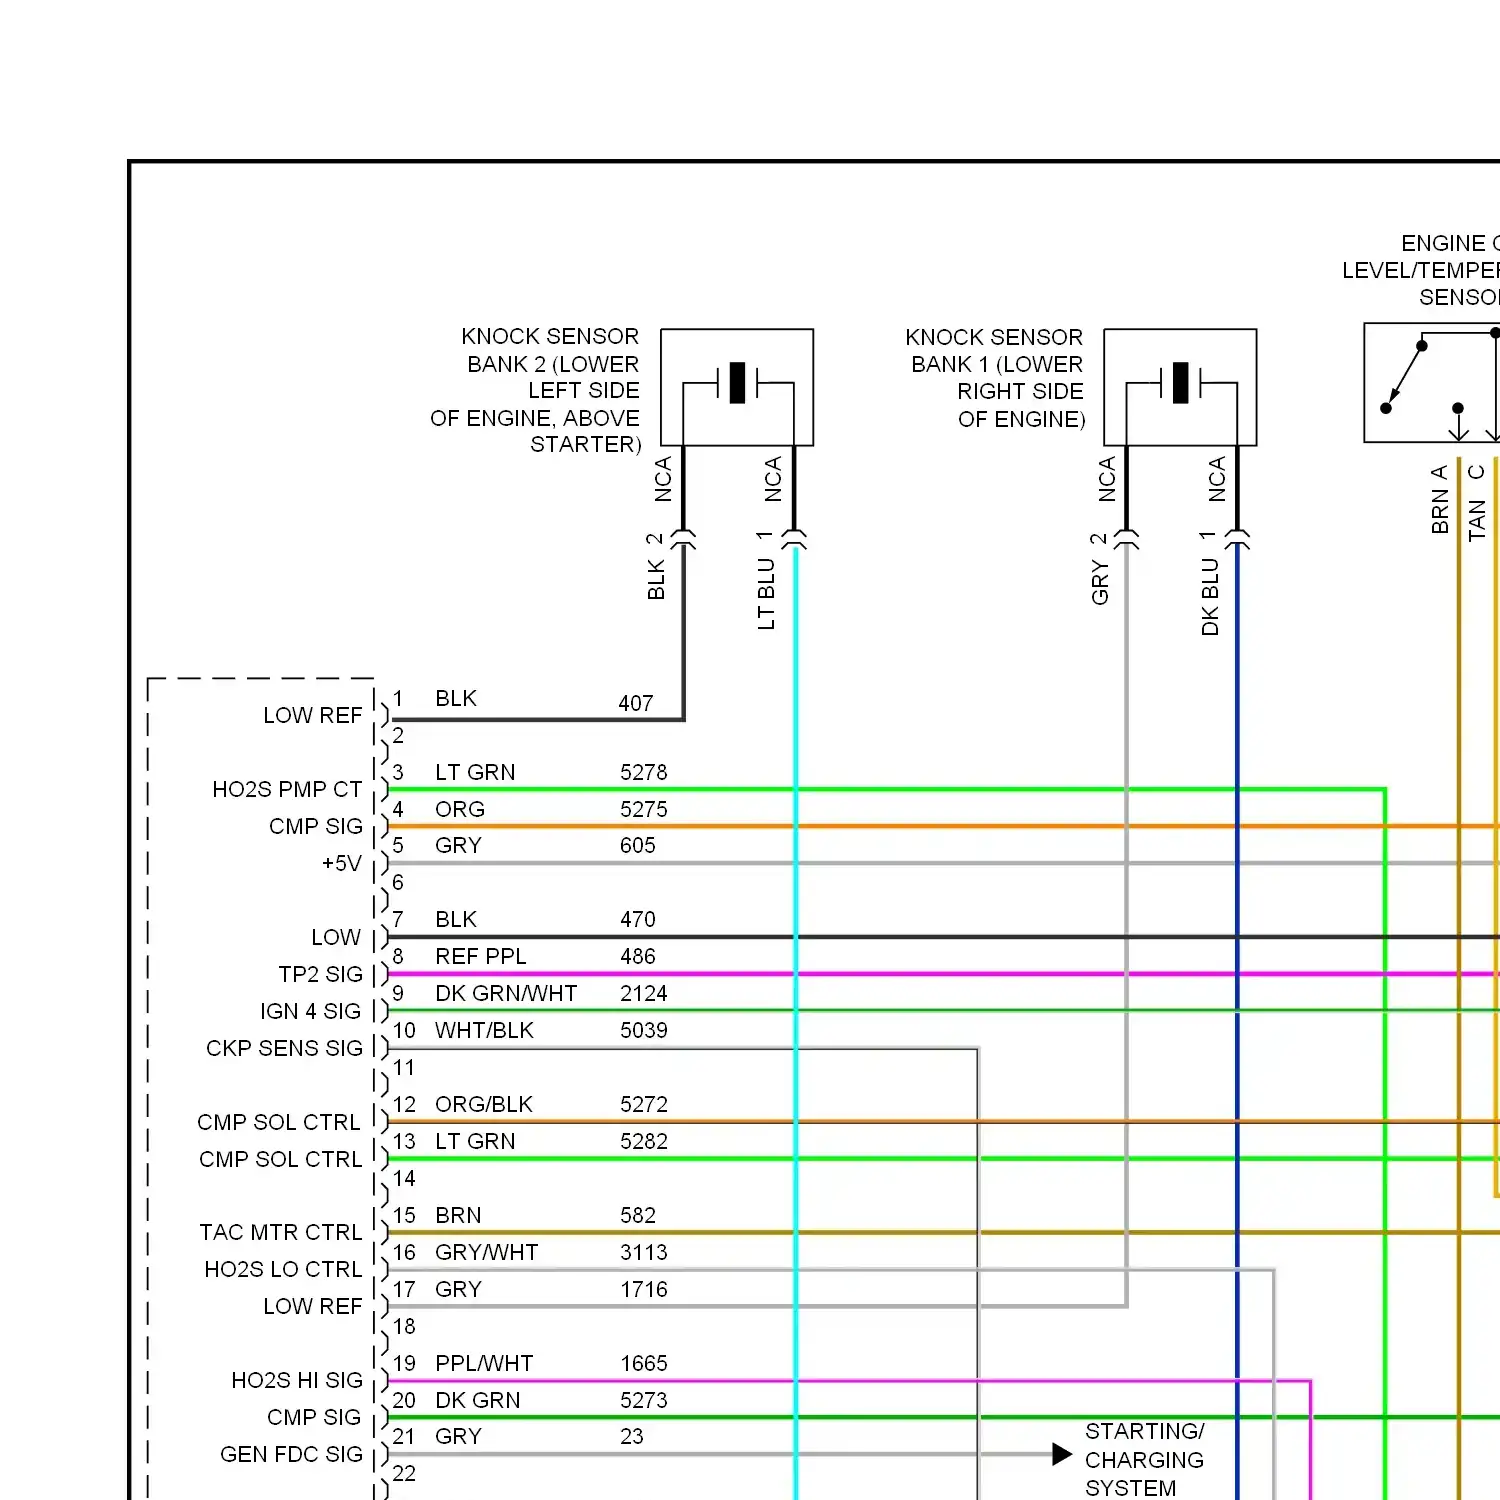This screenshot has width=1500, height=1500.
Task: Select the 'KNOCK SENSOR BANK 1' label text
Action: [x=995, y=378]
